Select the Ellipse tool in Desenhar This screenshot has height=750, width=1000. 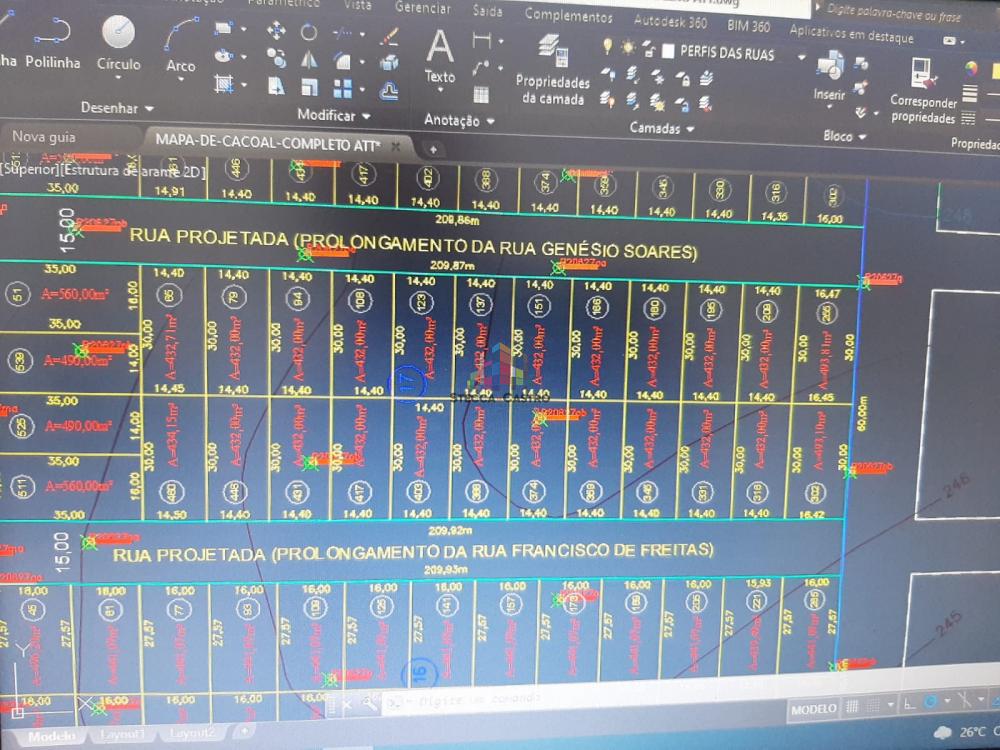[223, 55]
